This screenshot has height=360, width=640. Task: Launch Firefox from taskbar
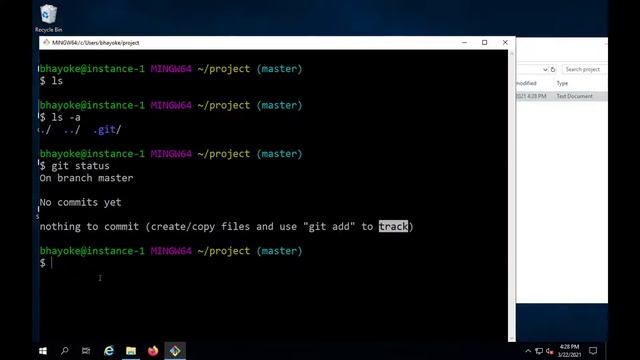point(153,351)
